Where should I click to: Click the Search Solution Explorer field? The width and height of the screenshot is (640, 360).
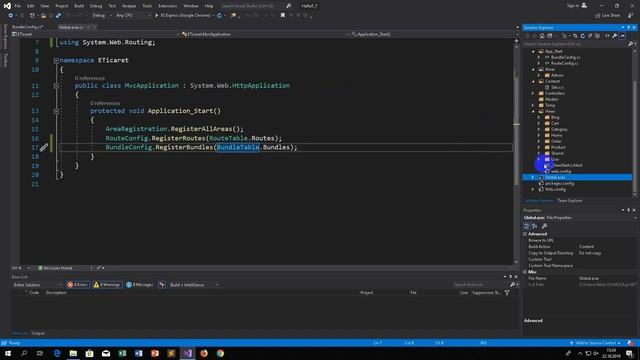[576, 44]
